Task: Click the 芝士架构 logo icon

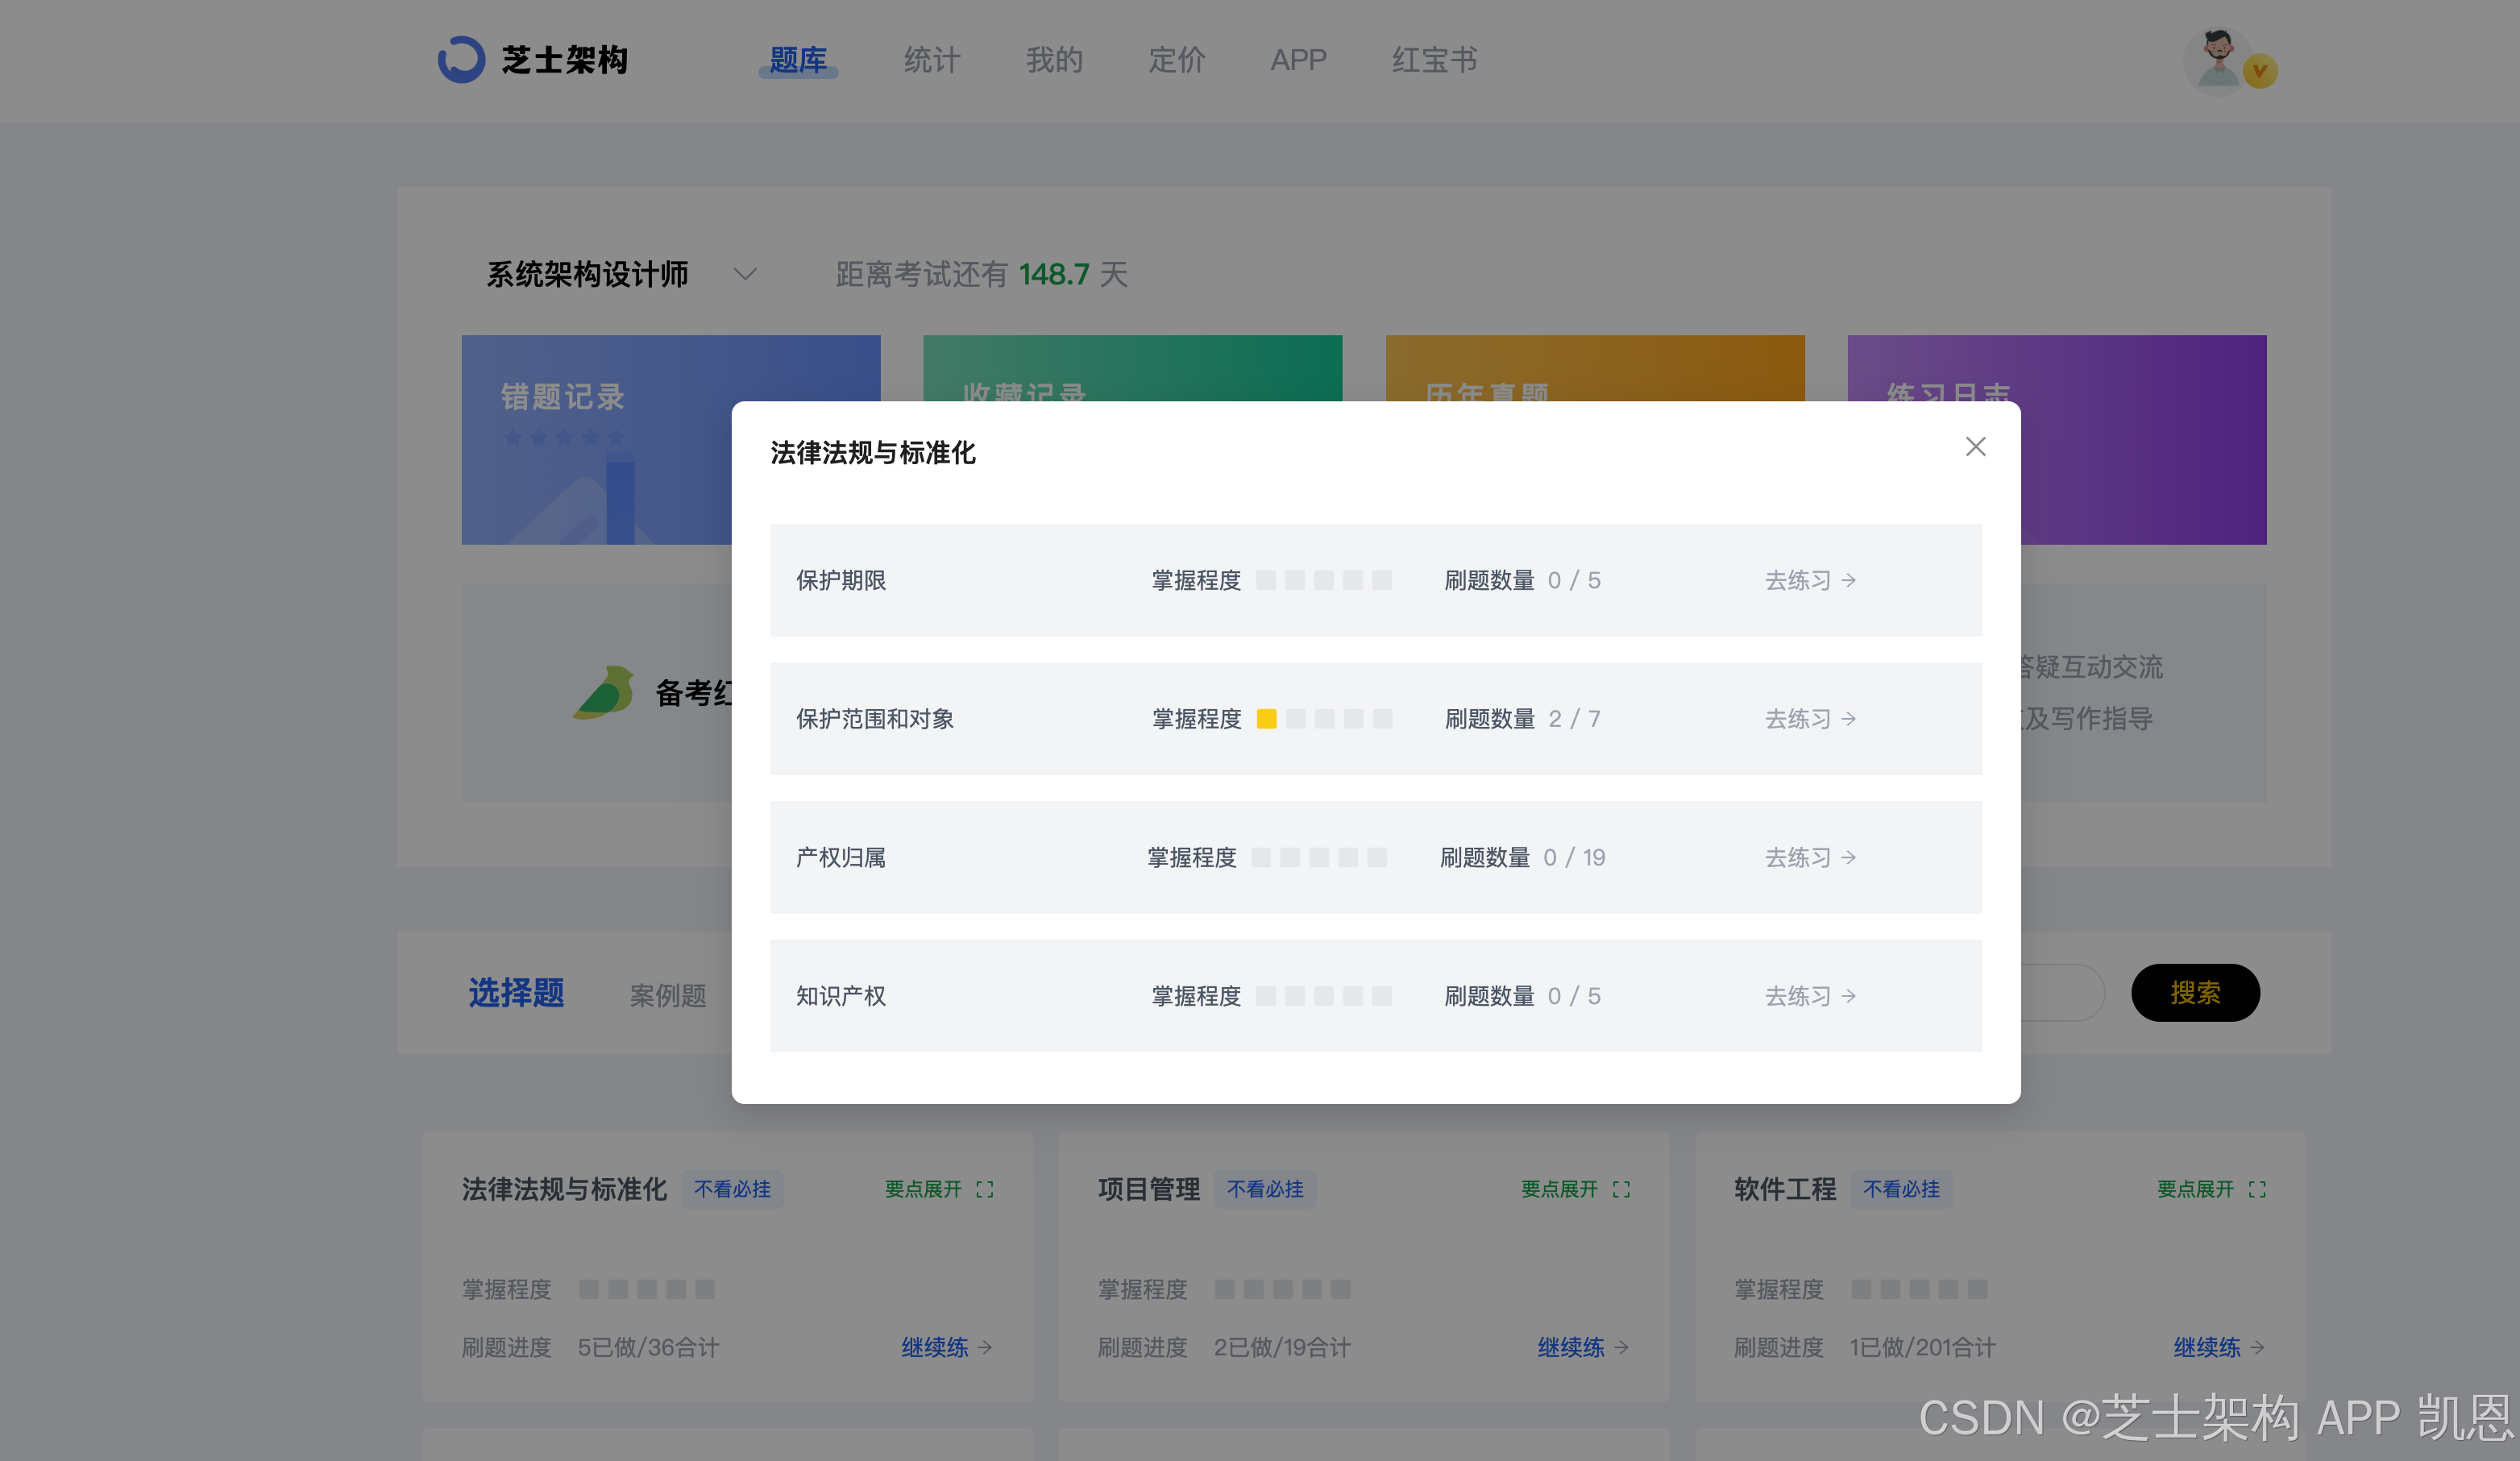Action: [461, 60]
